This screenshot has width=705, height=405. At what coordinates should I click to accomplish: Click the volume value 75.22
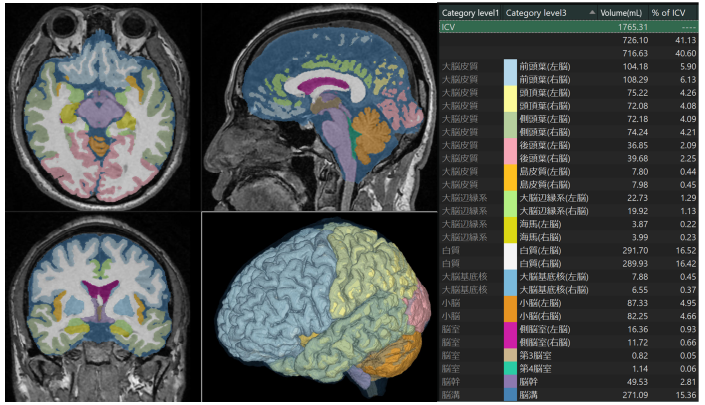(638, 93)
